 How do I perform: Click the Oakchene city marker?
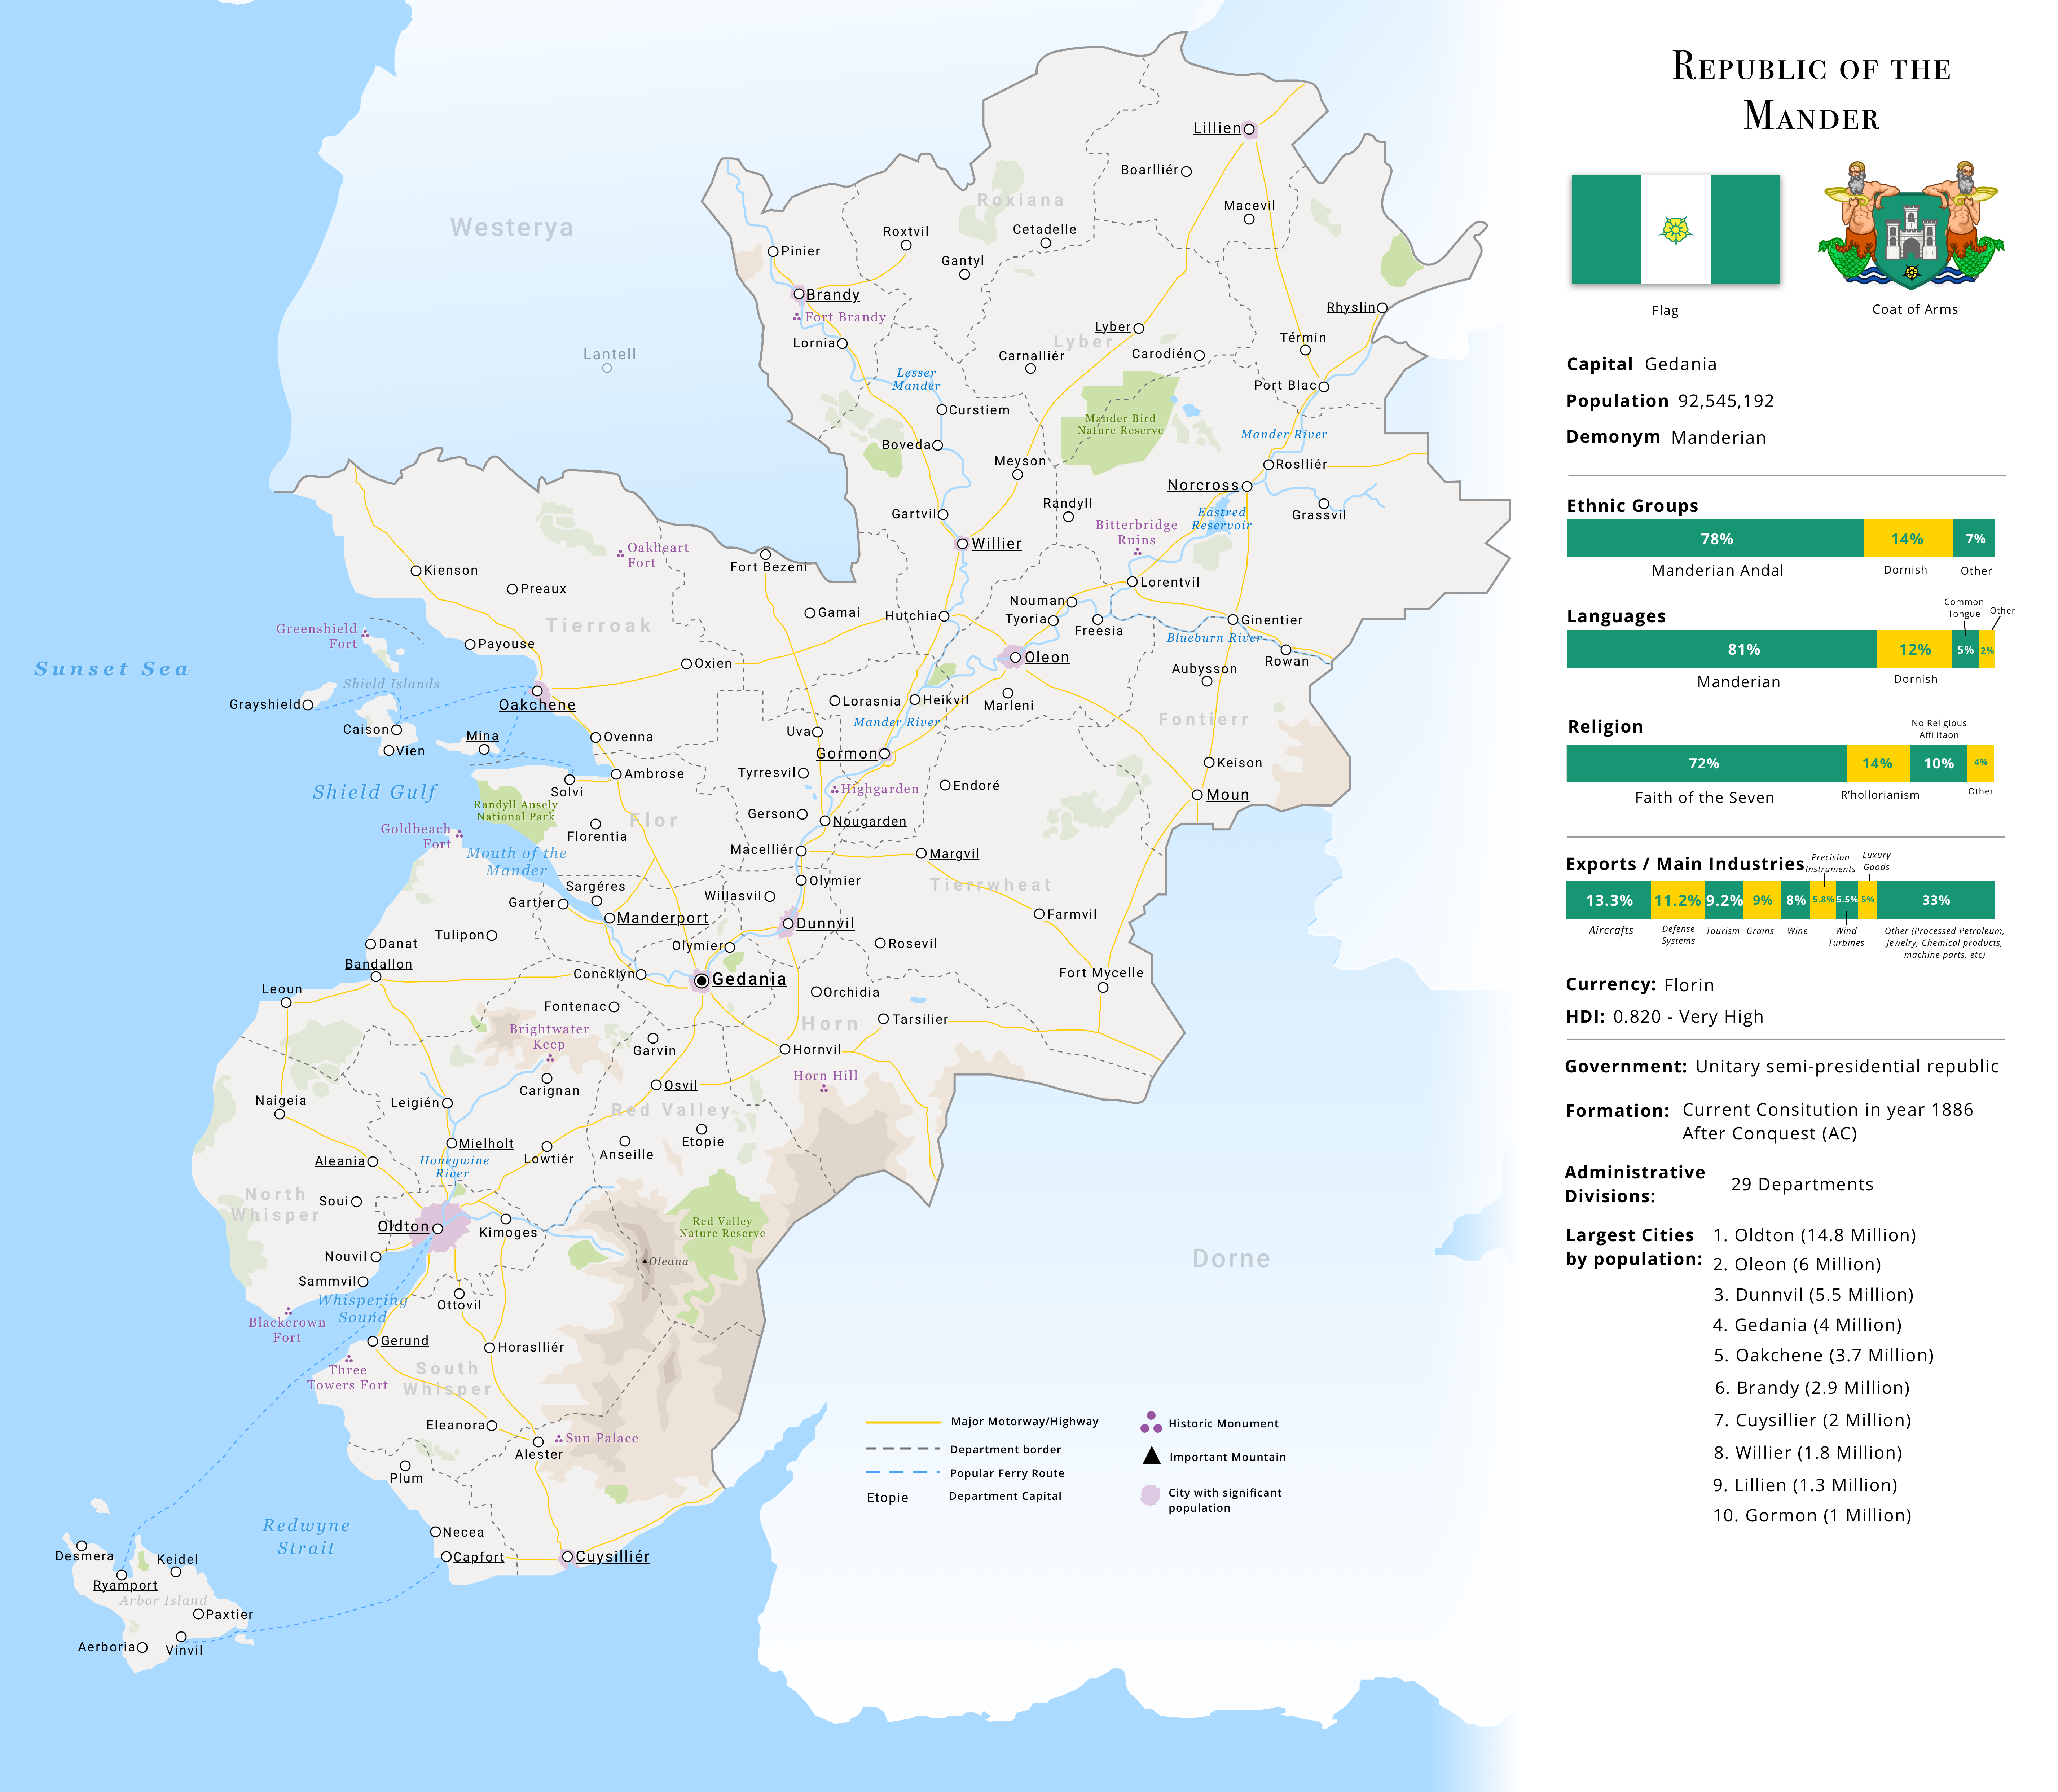tap(537, 691)
